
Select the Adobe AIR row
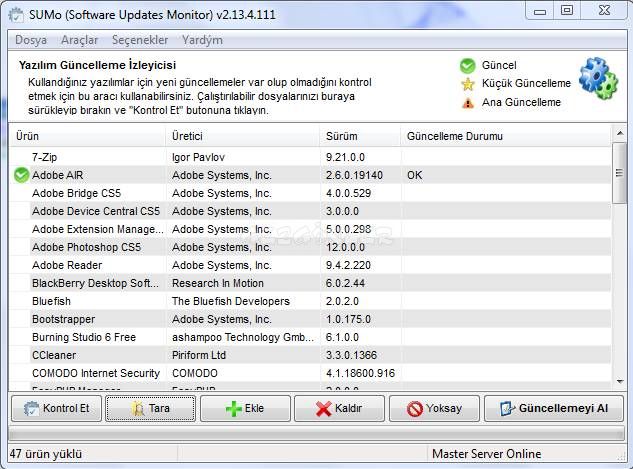point(310,175)
